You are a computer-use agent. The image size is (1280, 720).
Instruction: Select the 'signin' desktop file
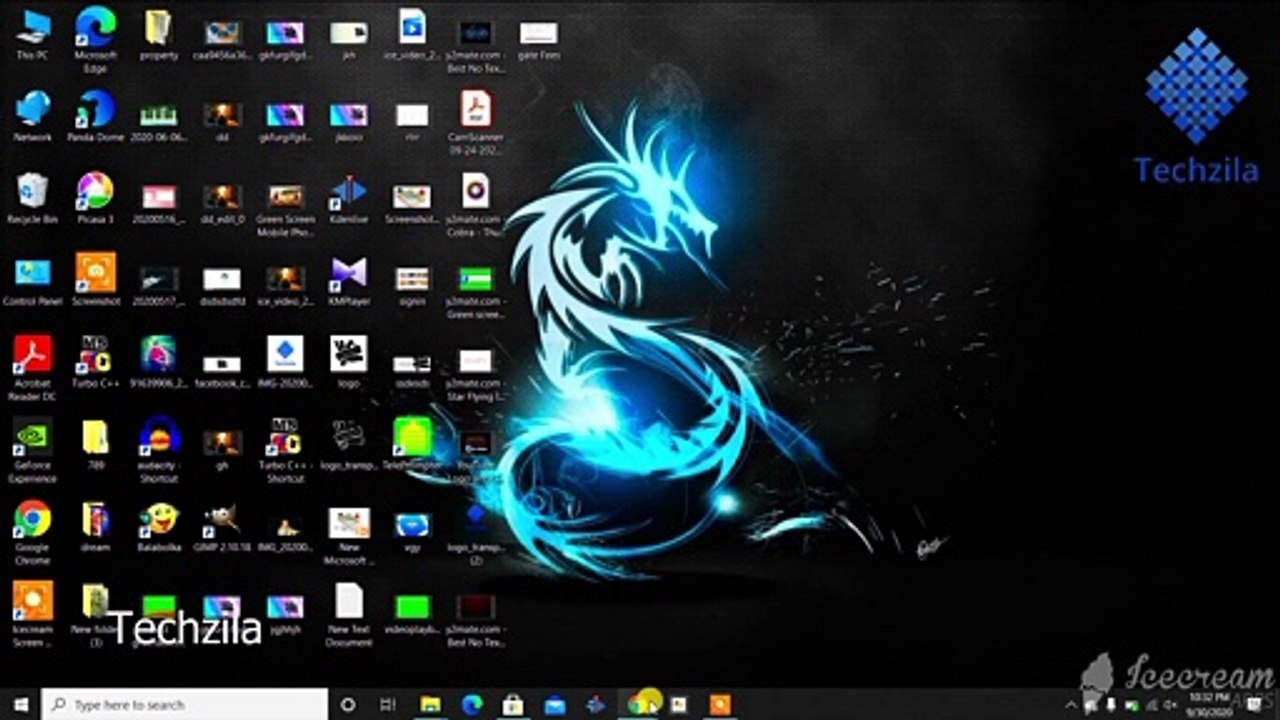point(412,284)
